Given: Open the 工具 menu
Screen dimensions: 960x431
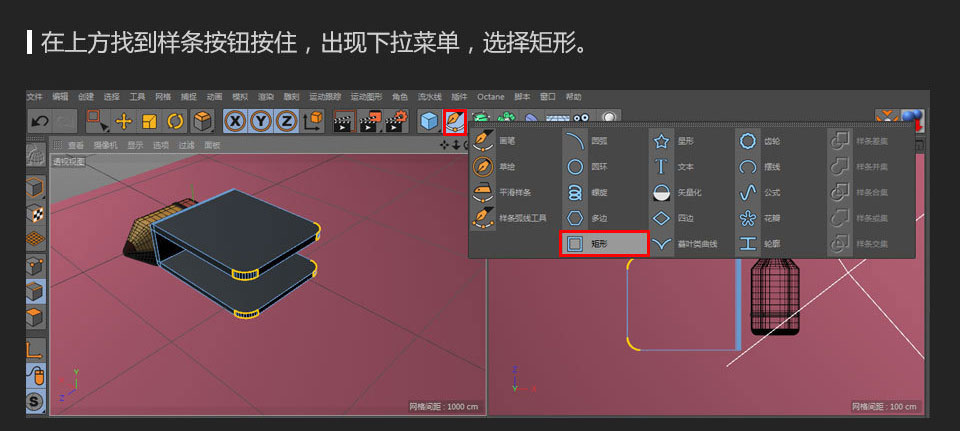Looking at the screenshot, I should pos(137,97).
